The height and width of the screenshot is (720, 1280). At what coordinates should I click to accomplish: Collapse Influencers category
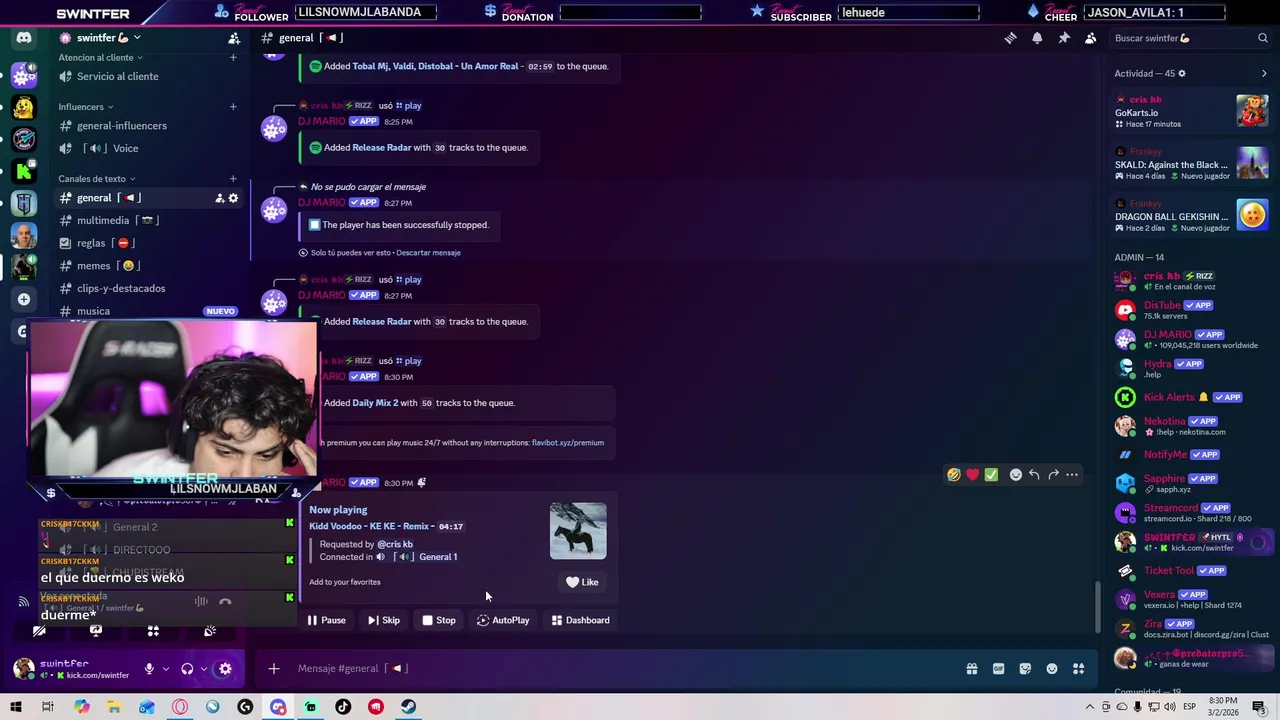click(86, 107)
